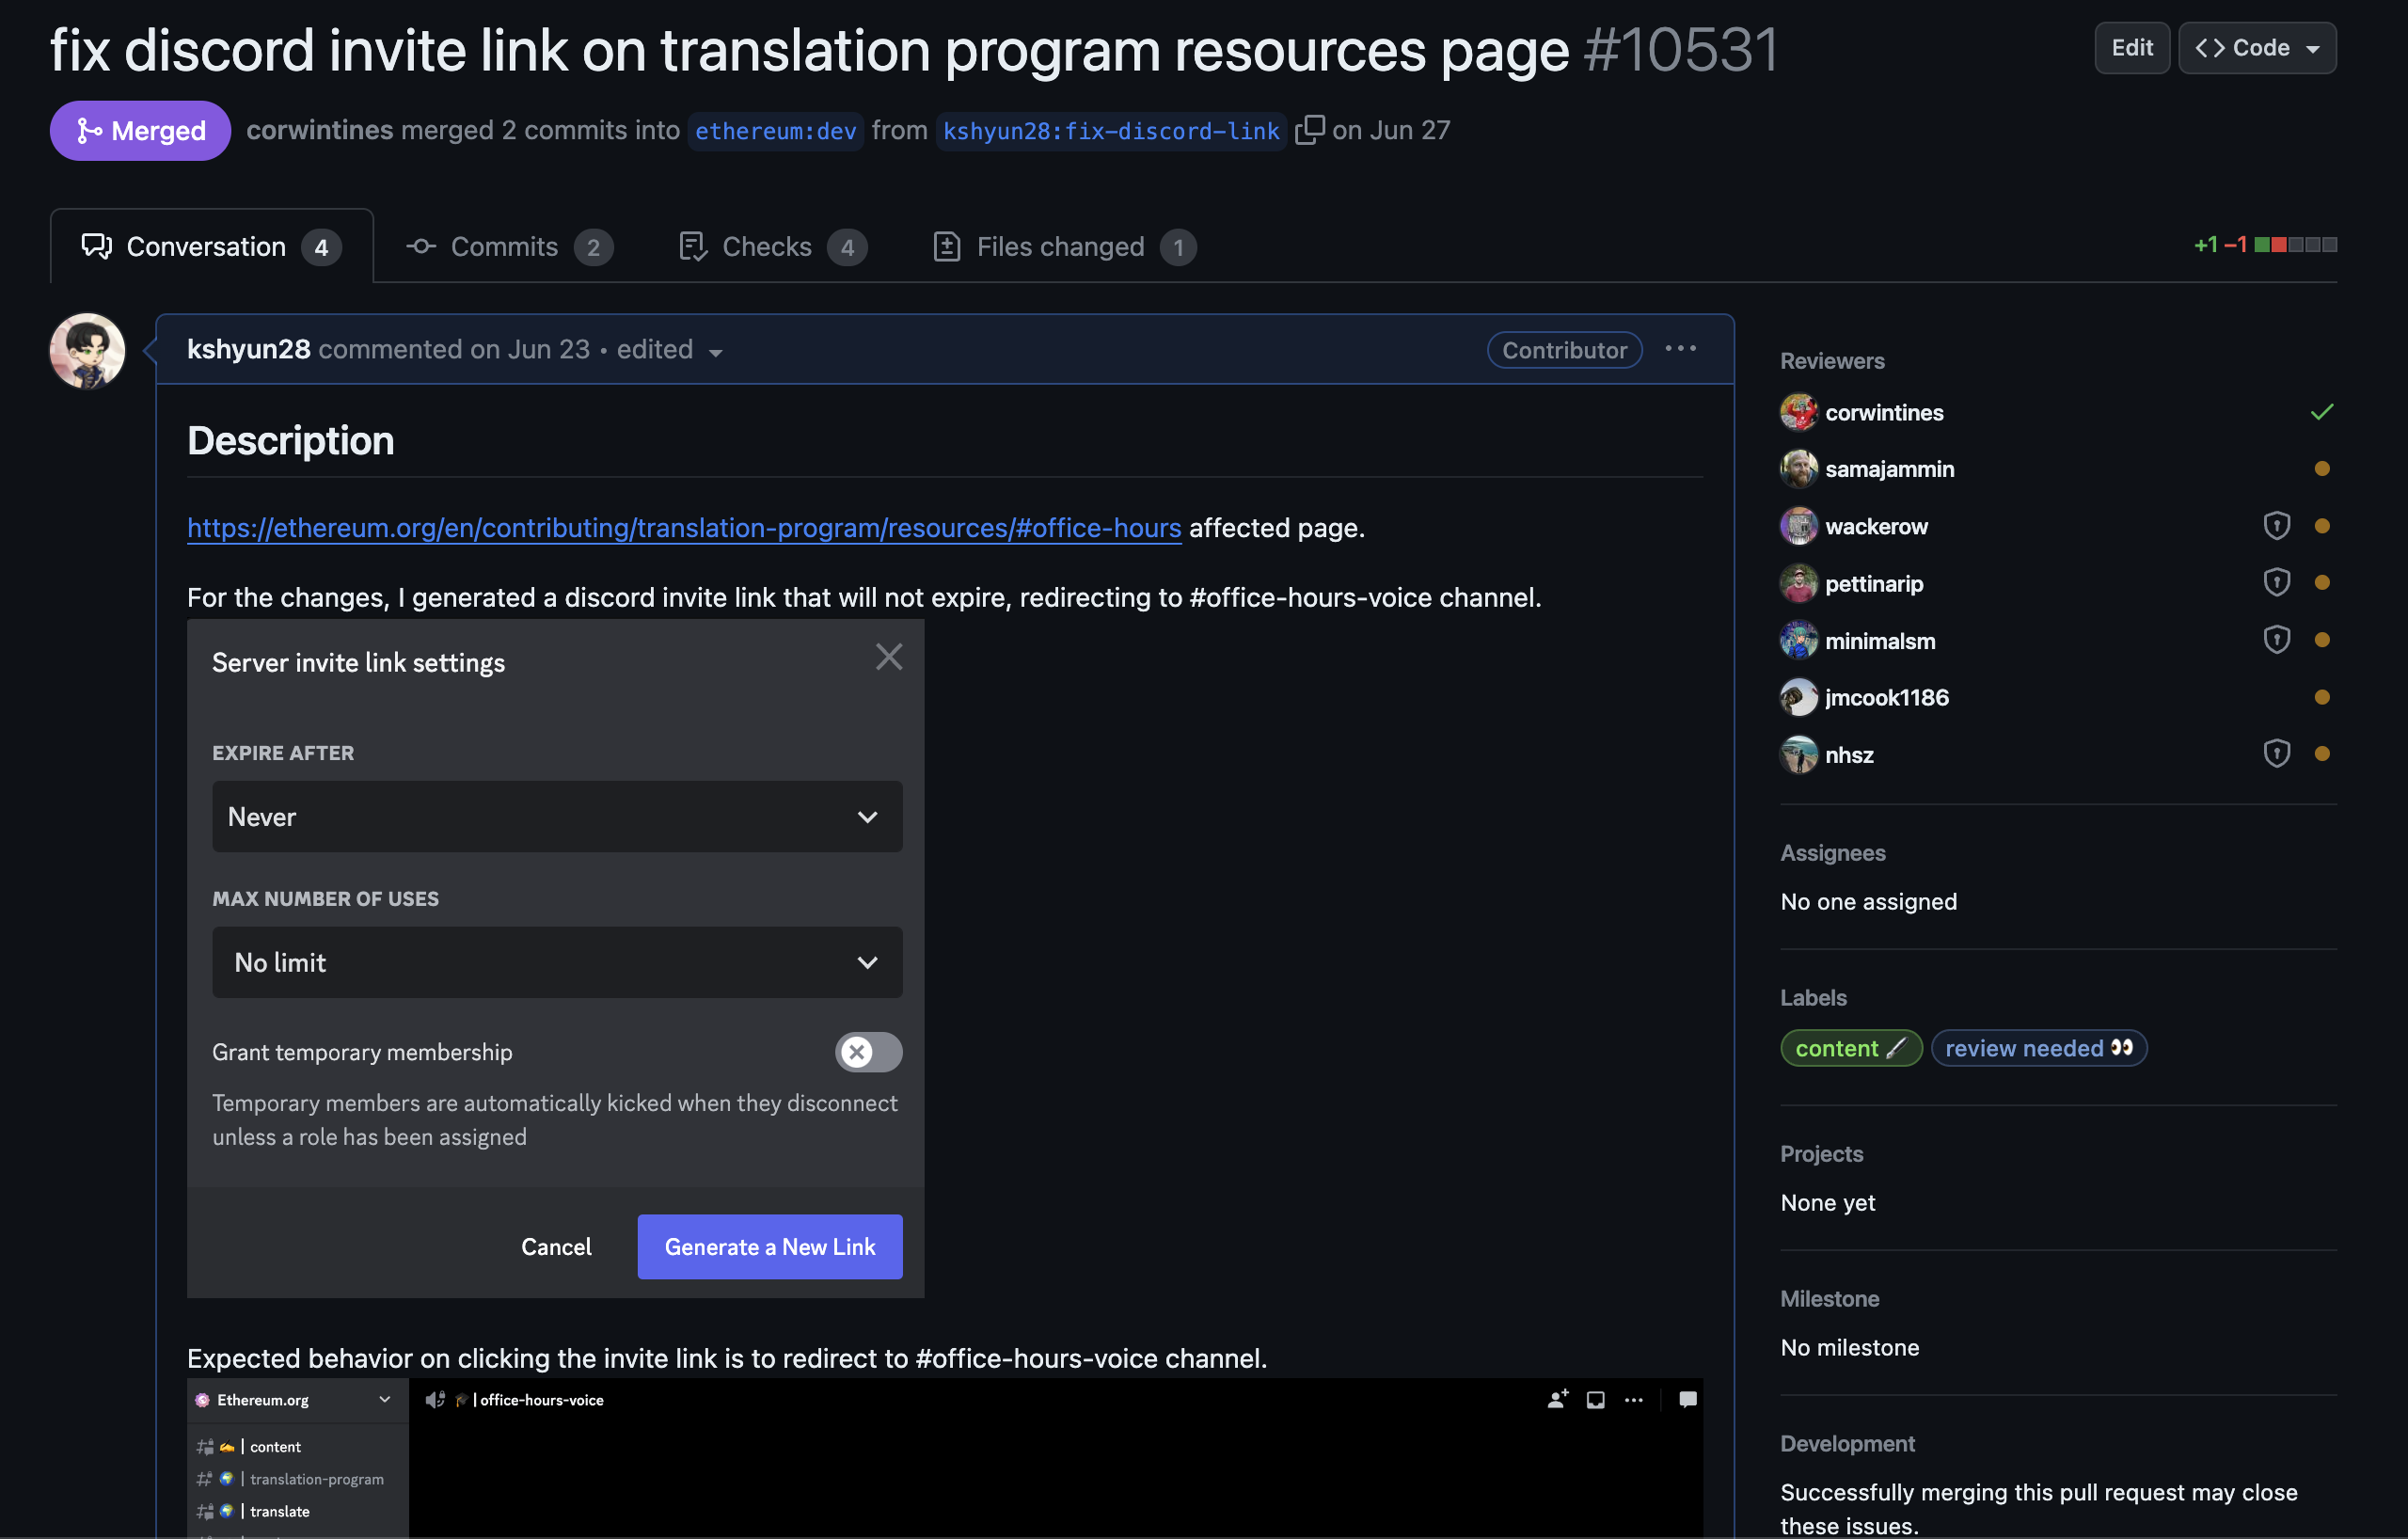Click the speaker icon beside office-hours-voice
Image resolution: width=2408 pixels, height=1539 pixels.
click(x=435, y=1400)
